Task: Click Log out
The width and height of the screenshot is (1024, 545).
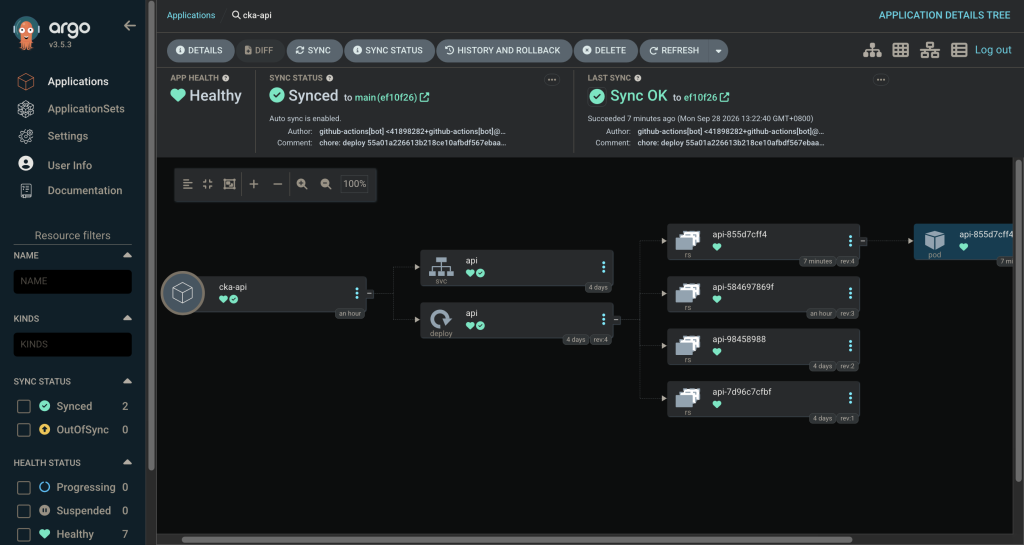Action: click(x=993, y=50)
